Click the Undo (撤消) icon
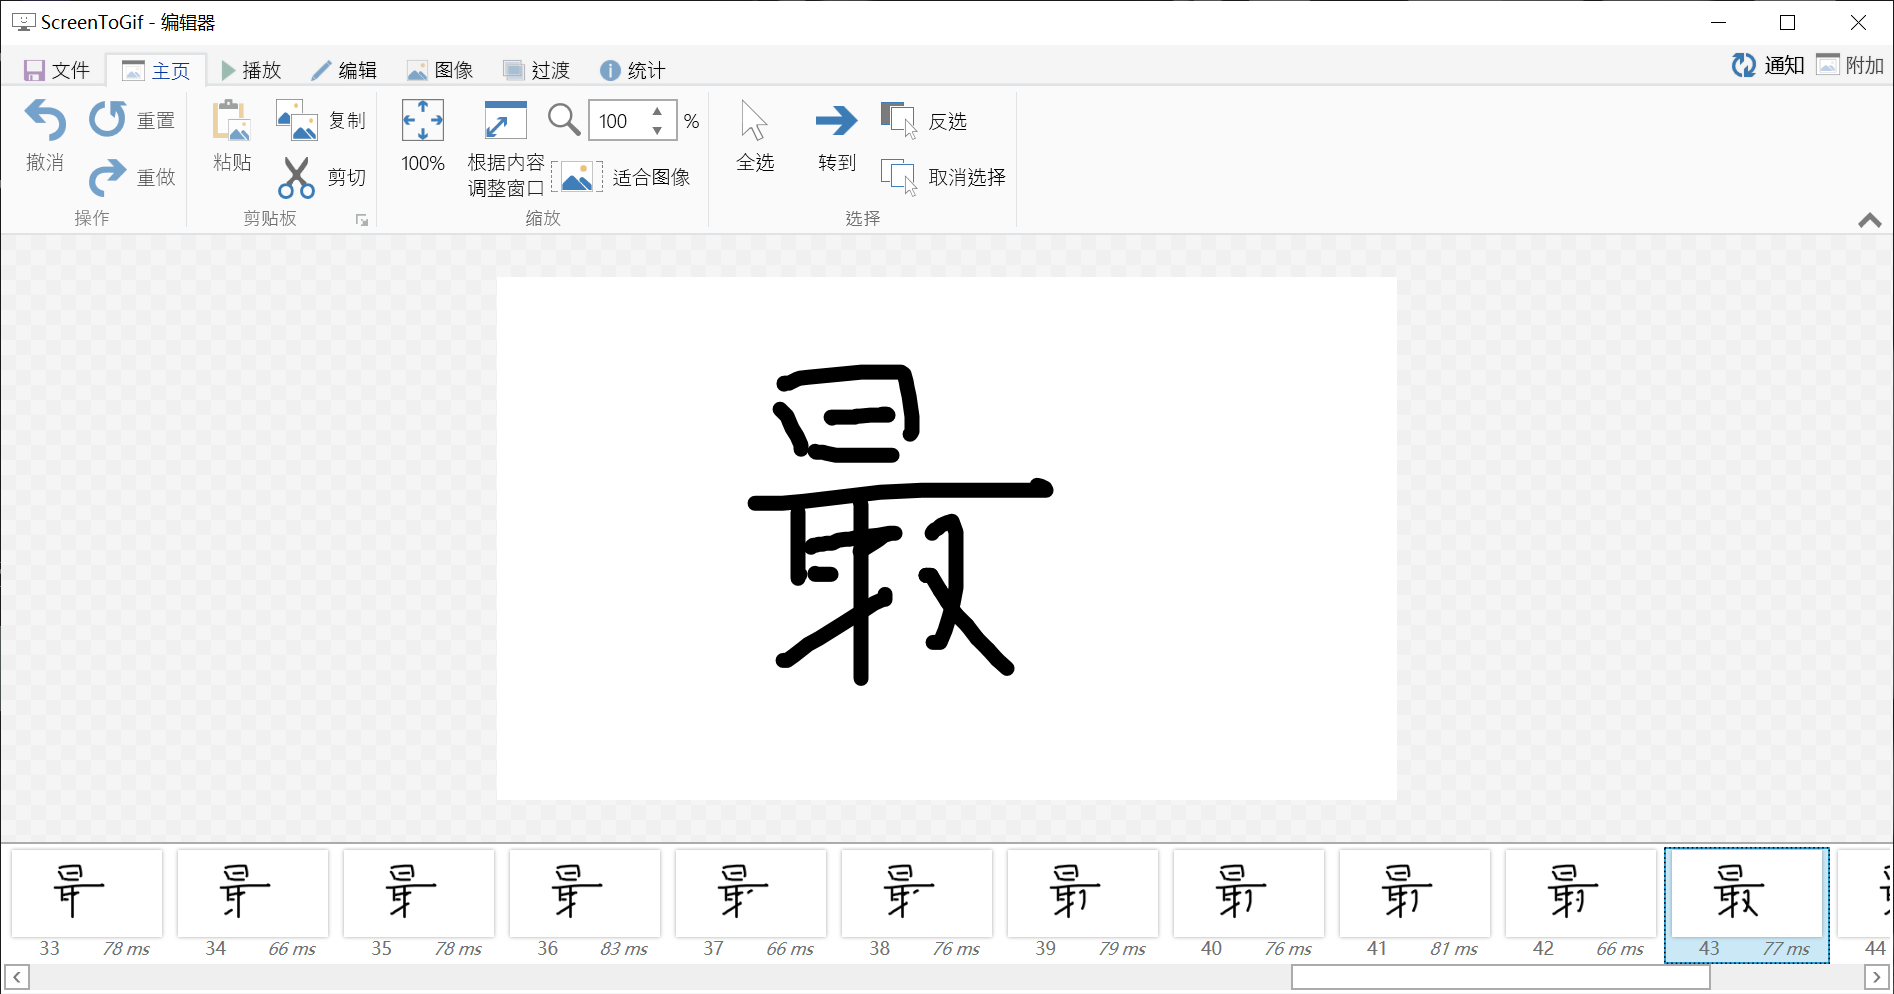1894x994 pixels. (45, 120)
